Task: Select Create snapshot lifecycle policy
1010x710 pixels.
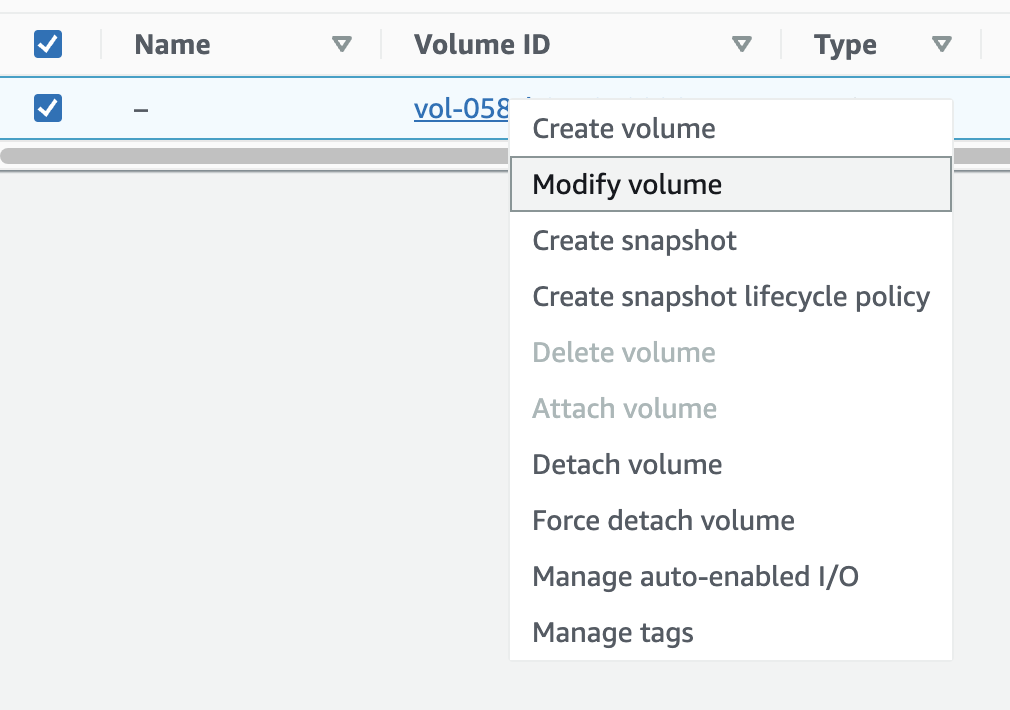Action: click(731, 297)
